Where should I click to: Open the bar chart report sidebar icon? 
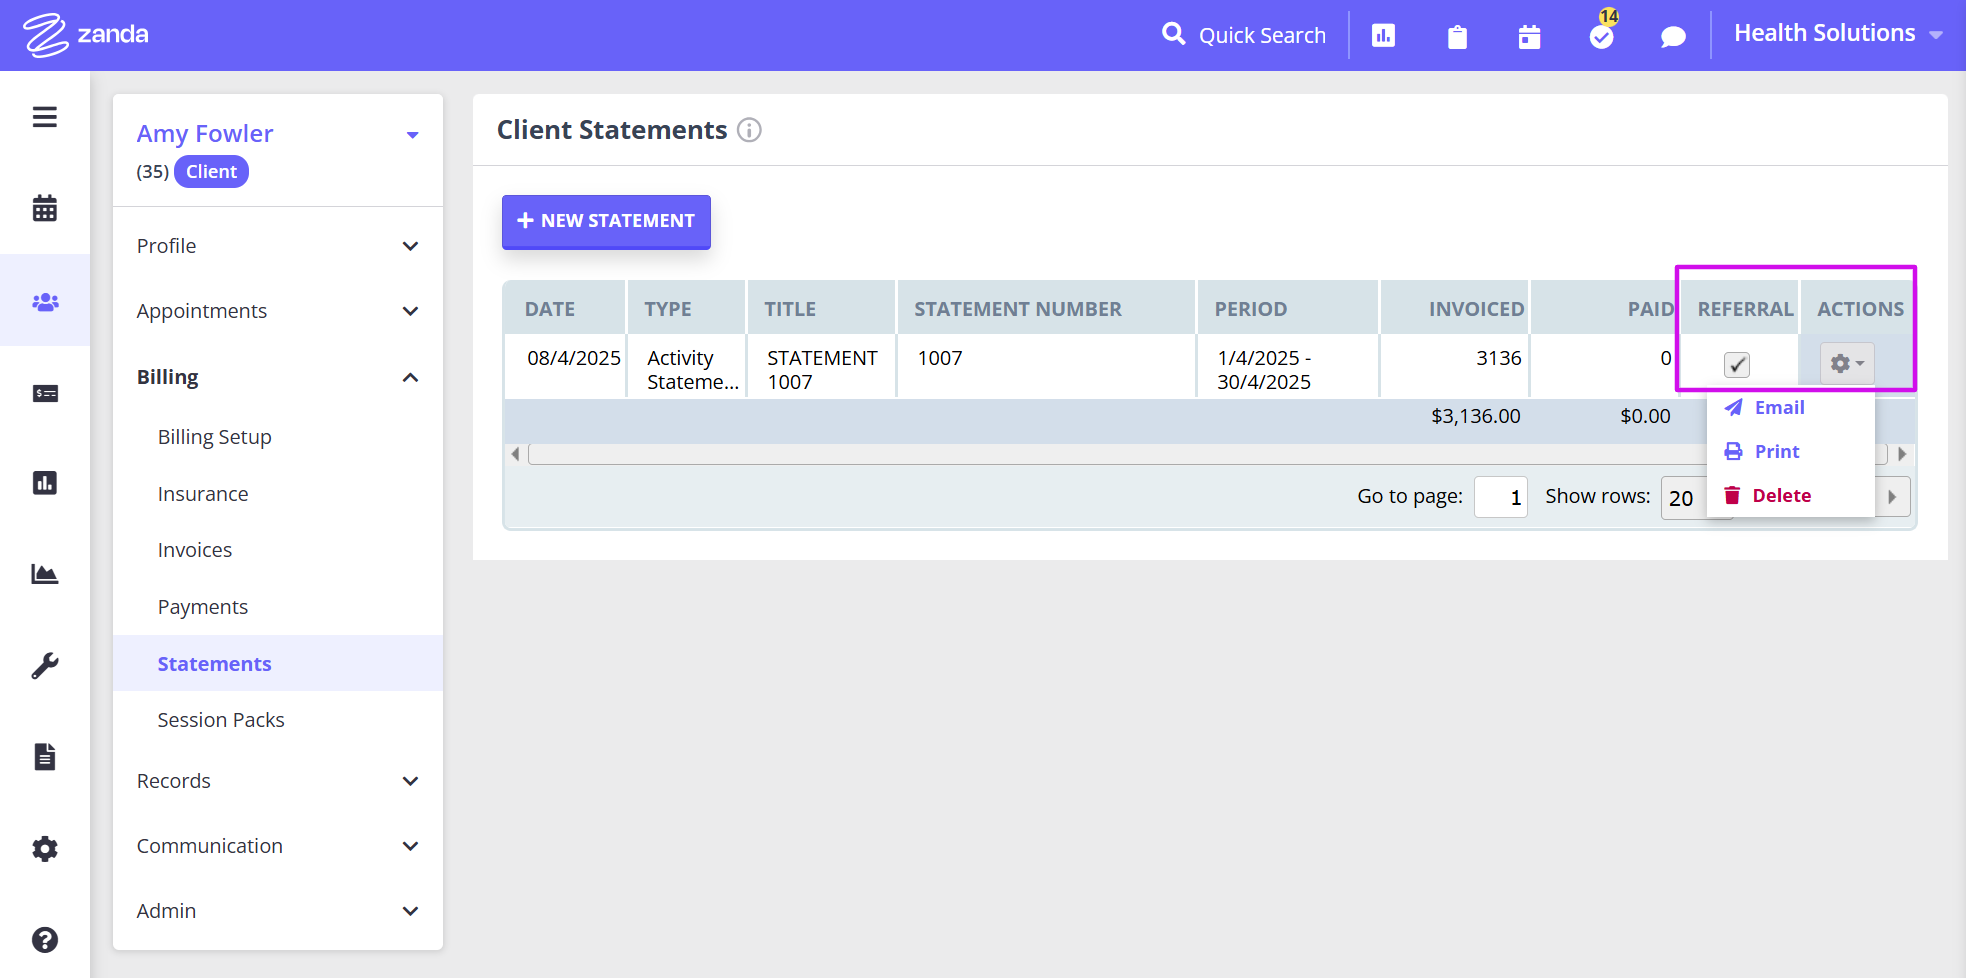click(x=45, y=483)
